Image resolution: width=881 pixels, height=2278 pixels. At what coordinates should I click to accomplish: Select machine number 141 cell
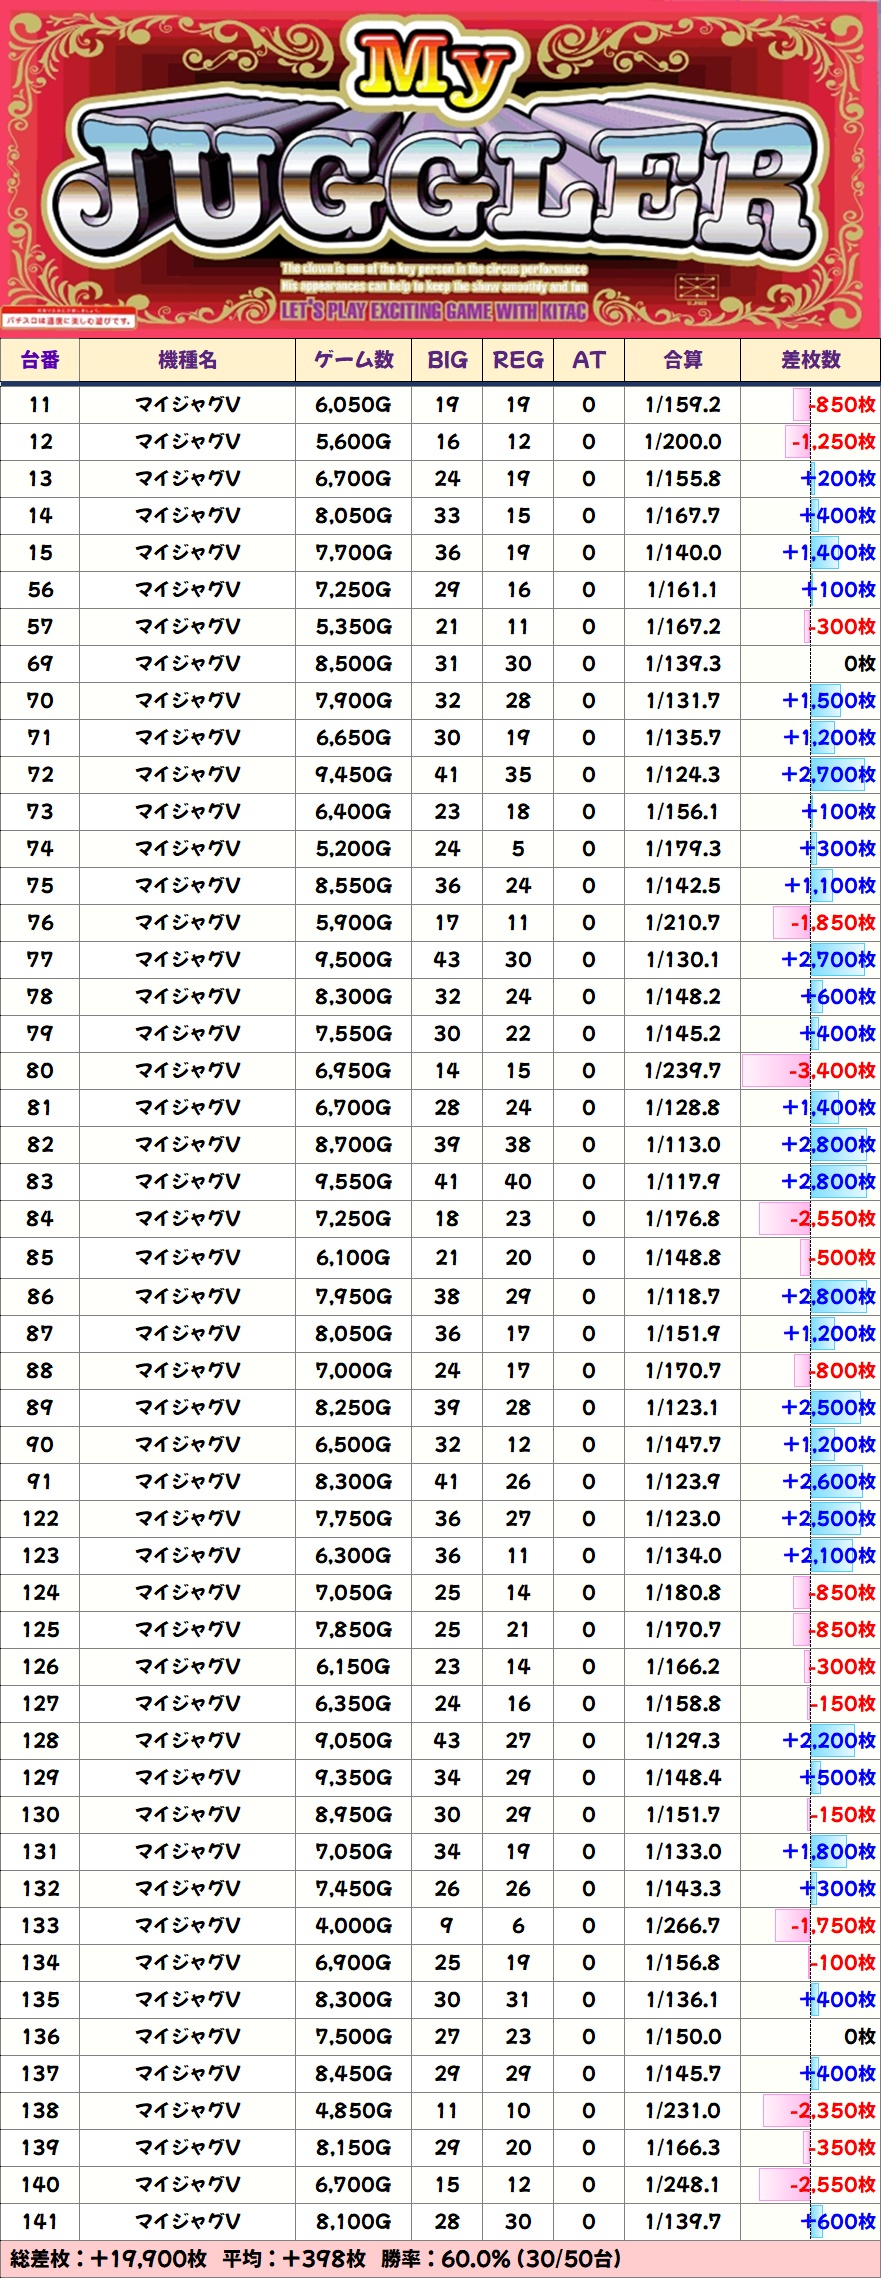click(x=40, y=2222)
